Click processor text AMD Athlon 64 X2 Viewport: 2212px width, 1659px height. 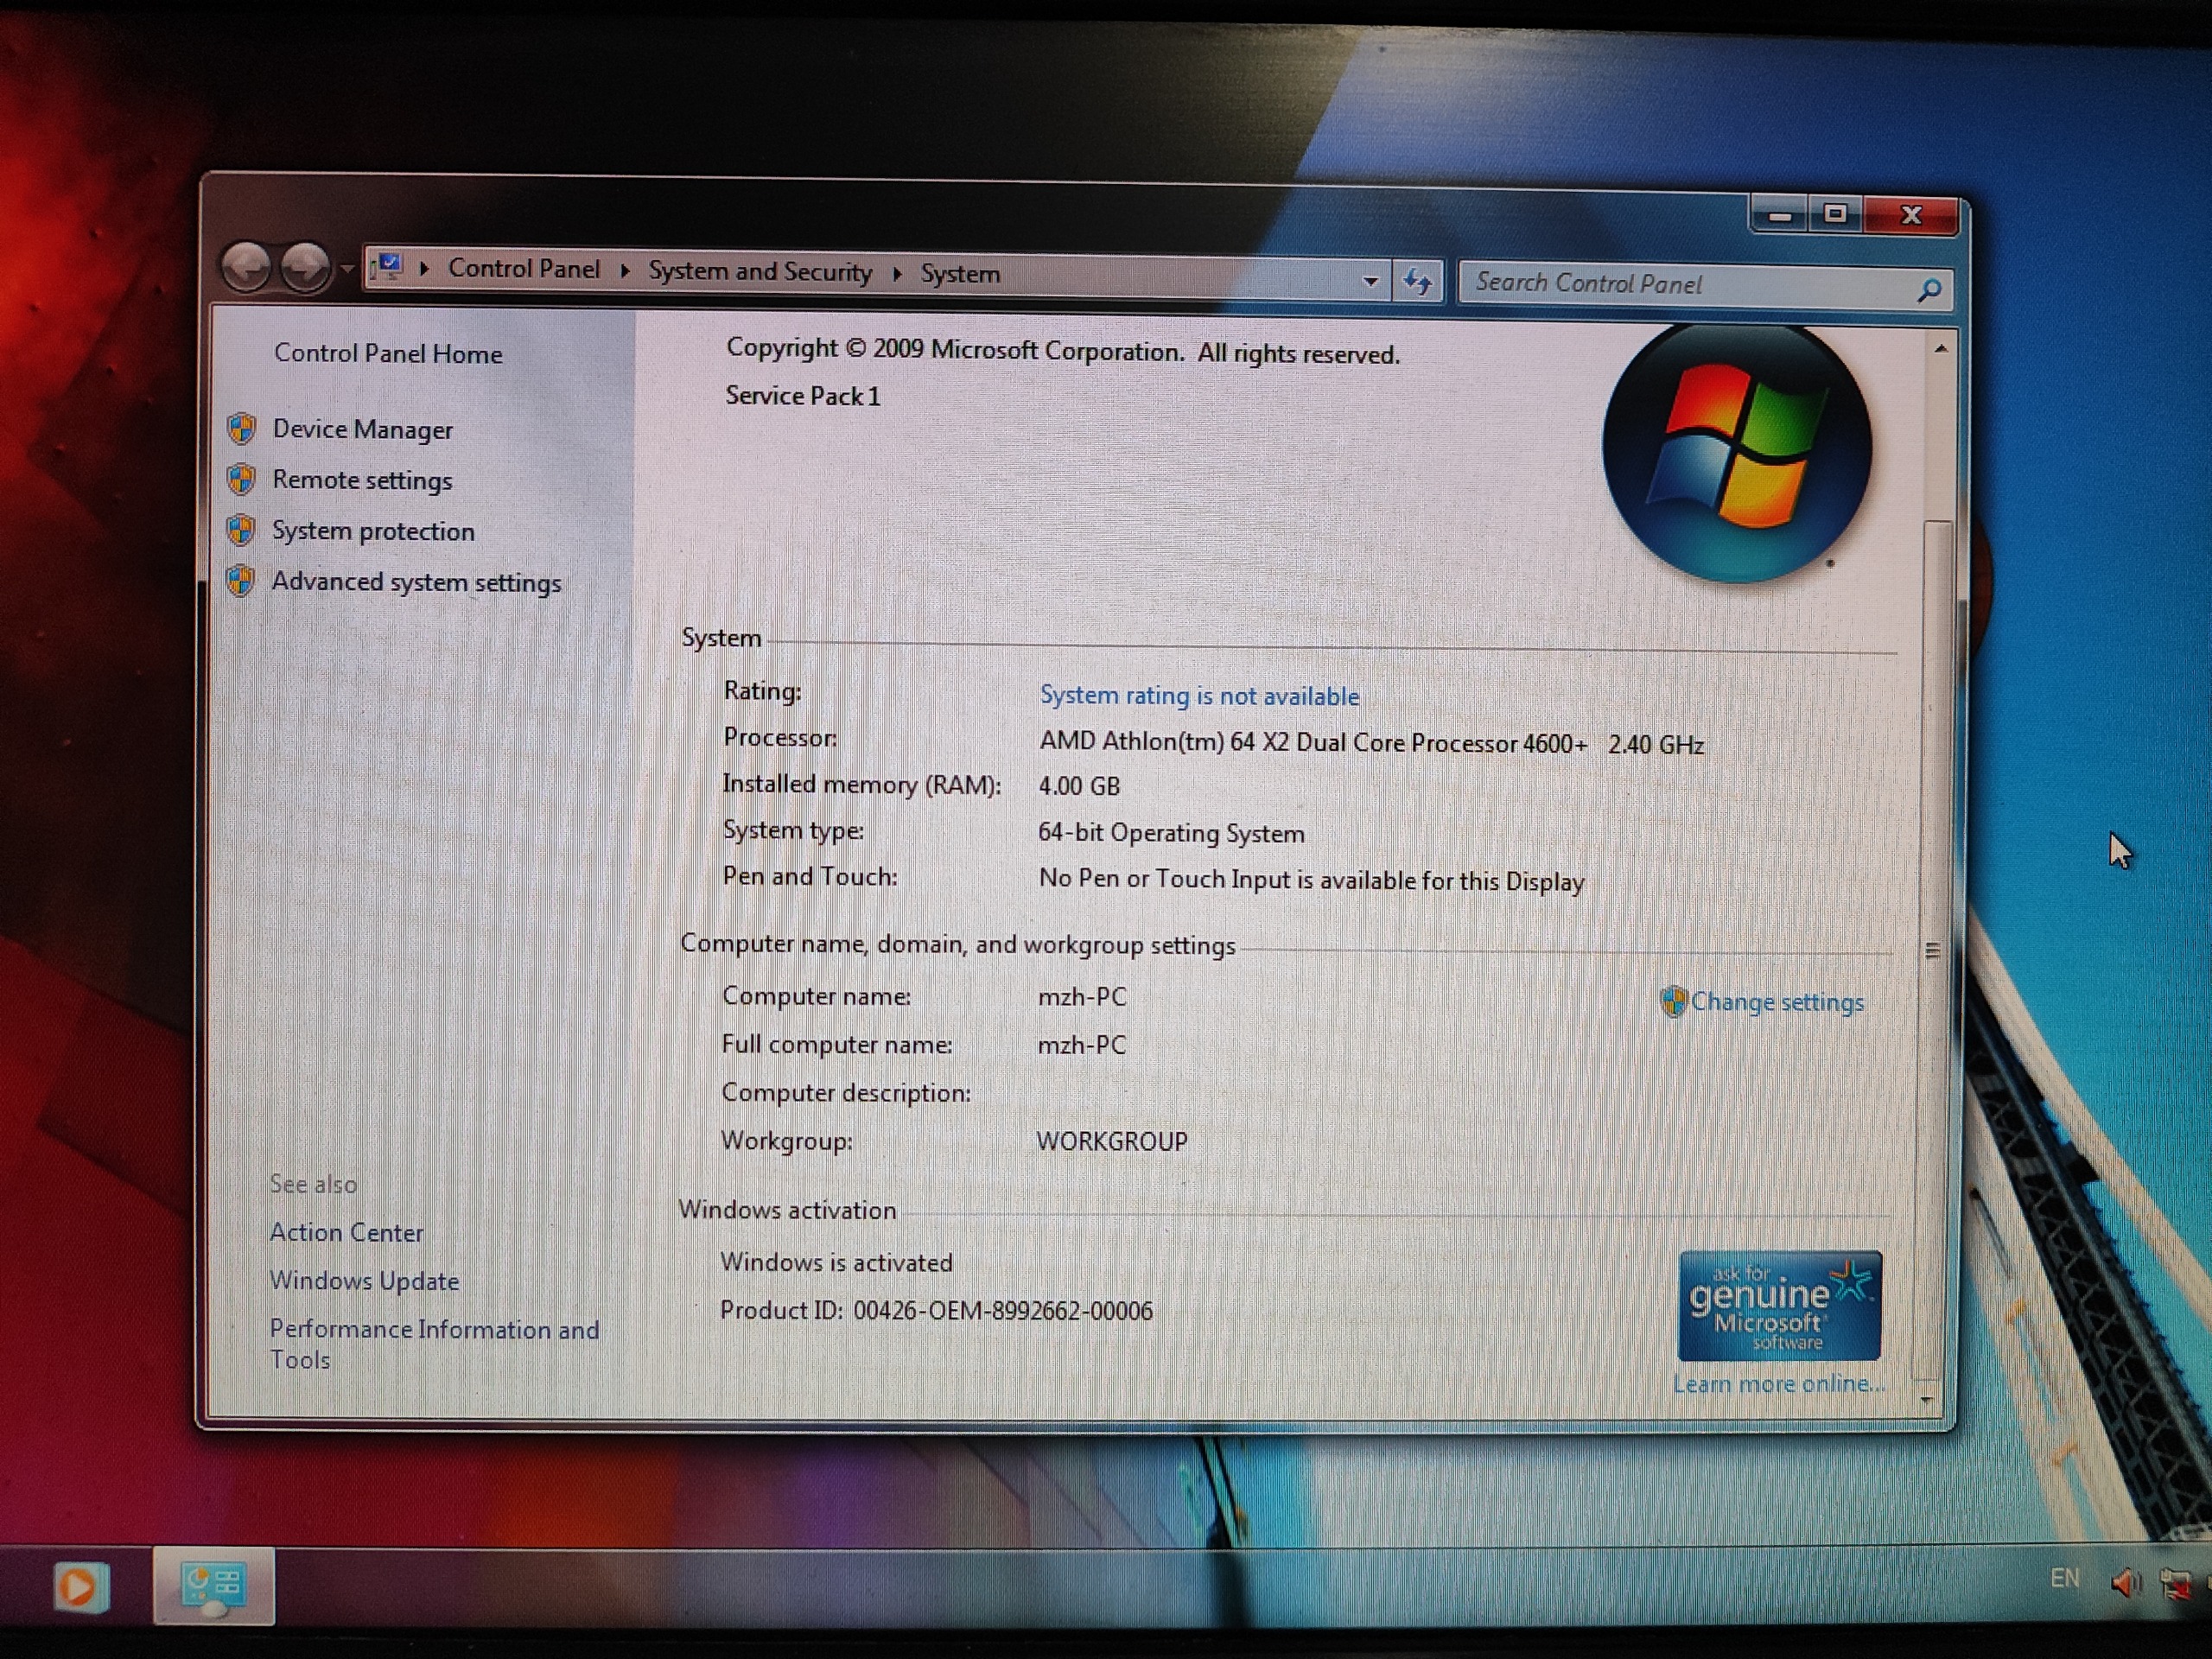(x=1371, y=743)
